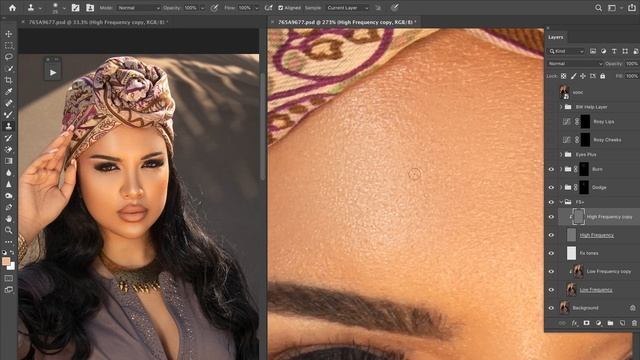Expand the Eyes Plus group
640x360 pixels.
[561, 155]
